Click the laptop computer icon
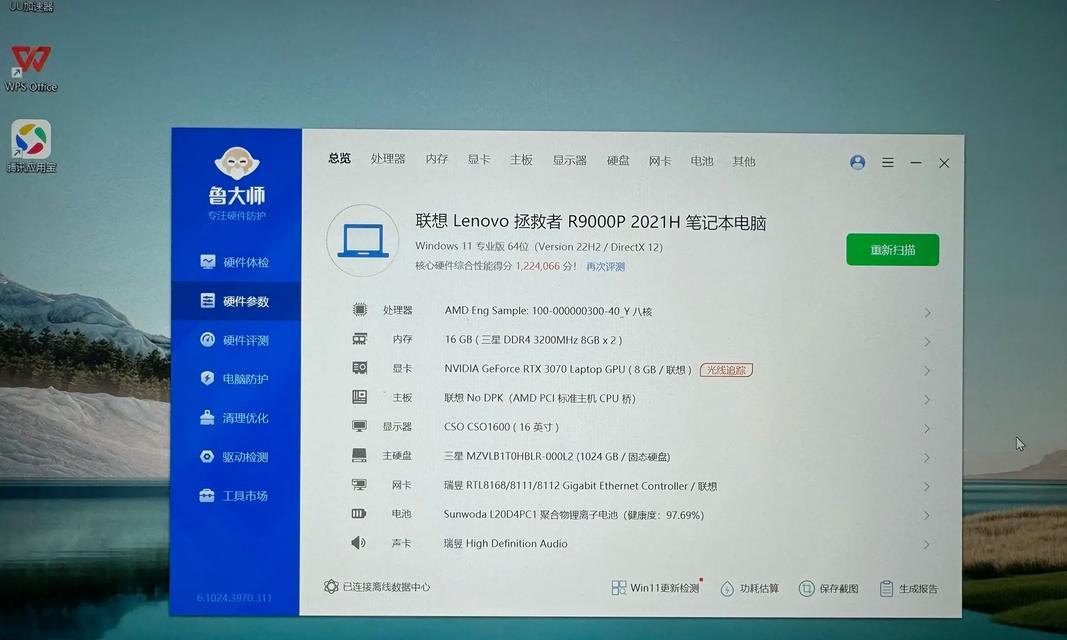Screen dimensions: 1067x640 pyautogui.click(x=363, y=241)
